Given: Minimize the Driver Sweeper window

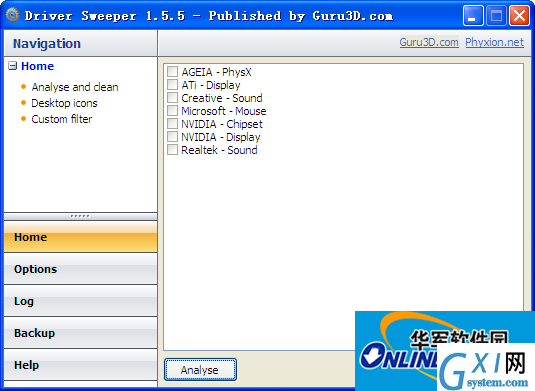Looking at the screenshot, I should (x=473, y=15).
